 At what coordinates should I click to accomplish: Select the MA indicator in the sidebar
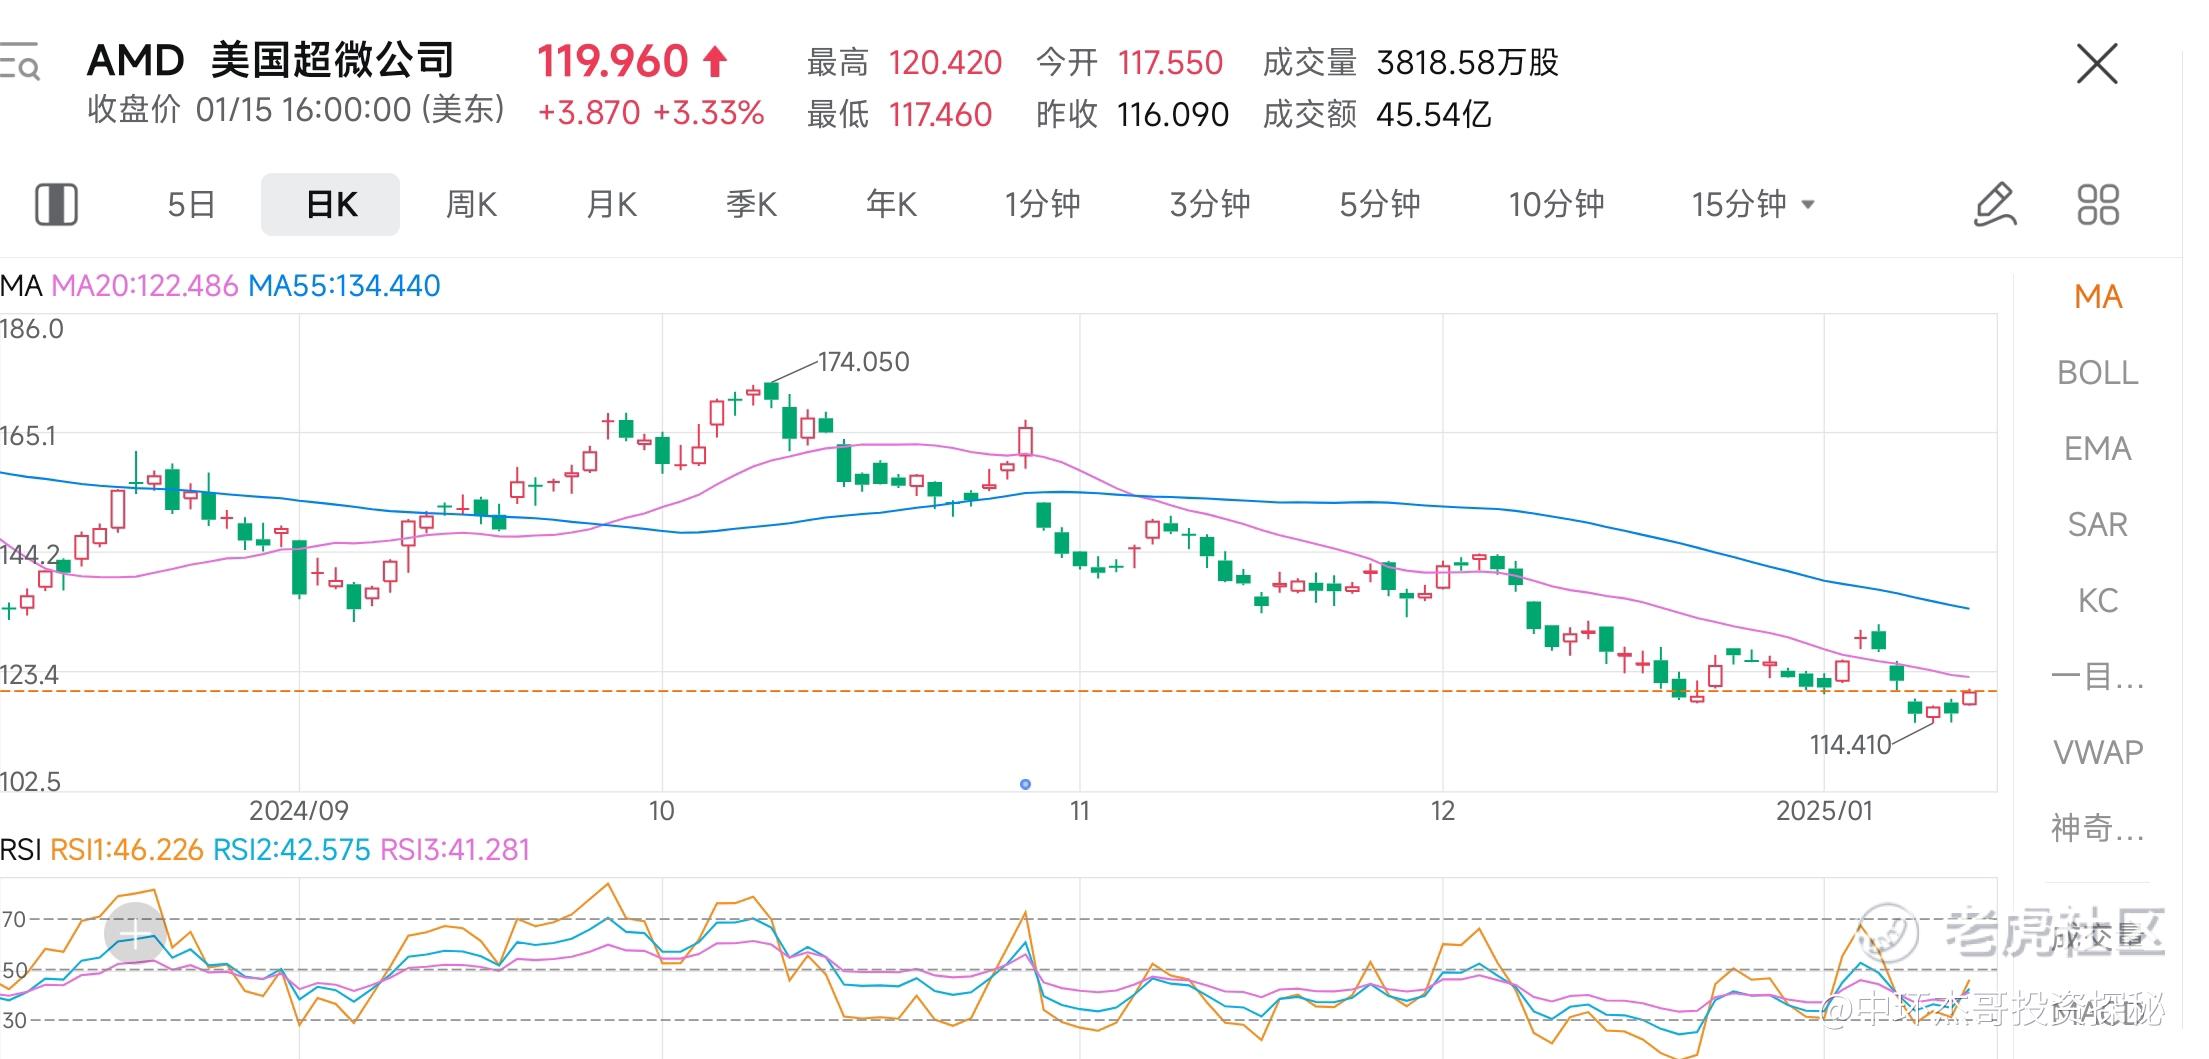pos(2097,296)
